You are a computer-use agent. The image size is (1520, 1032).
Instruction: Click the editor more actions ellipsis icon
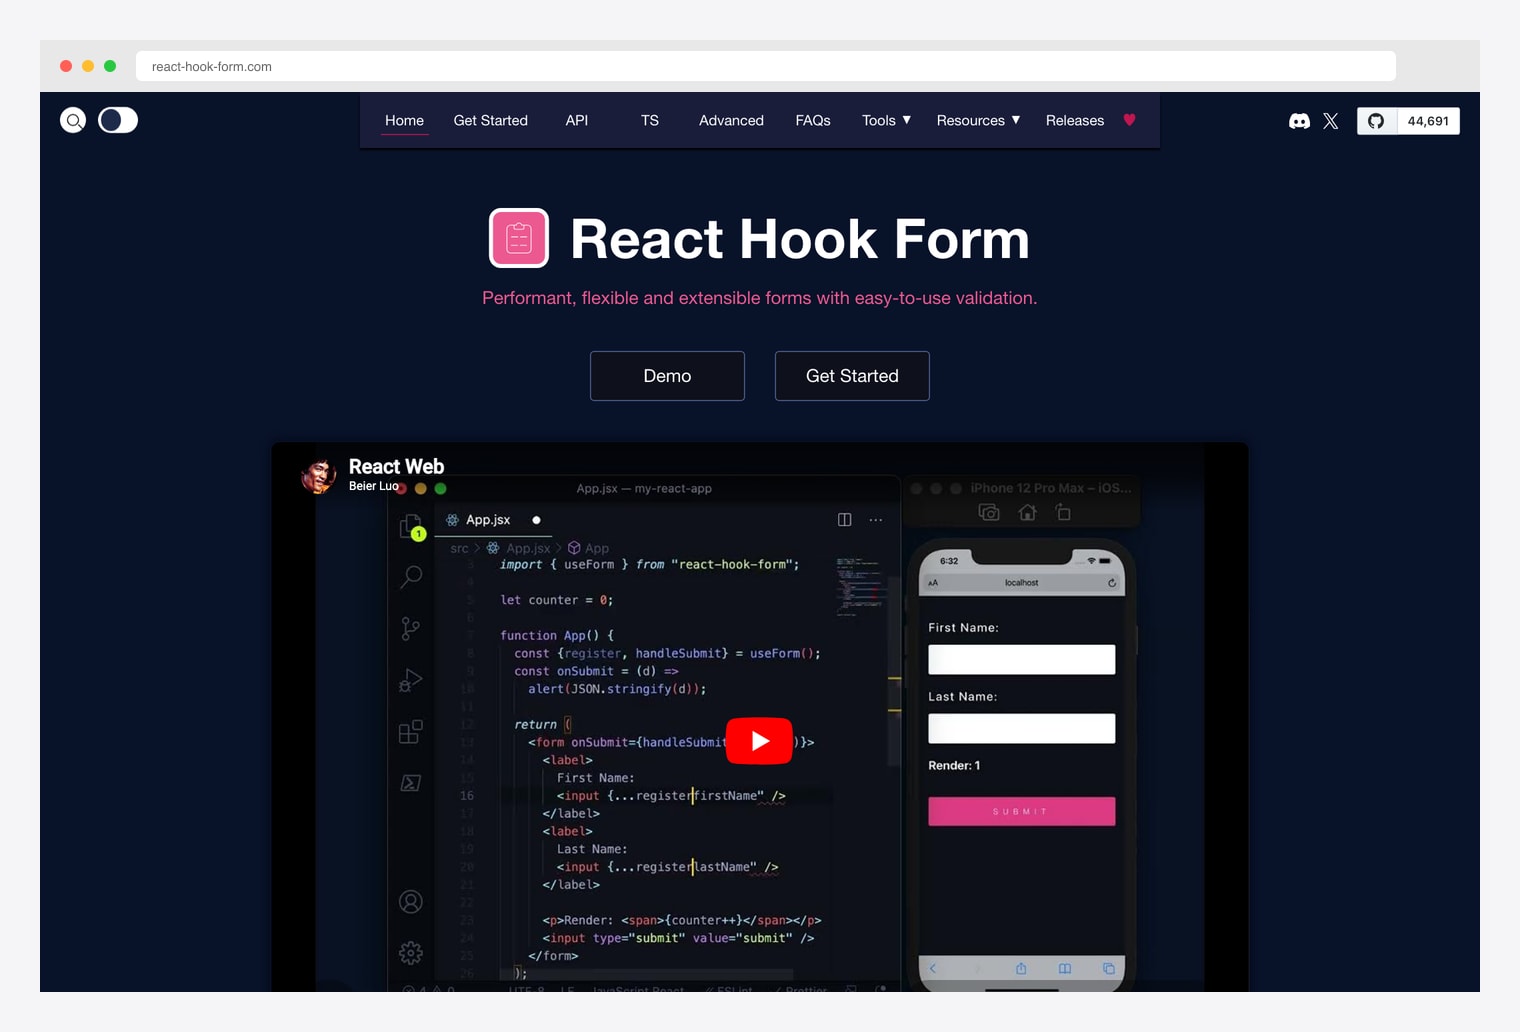point(876,520)
